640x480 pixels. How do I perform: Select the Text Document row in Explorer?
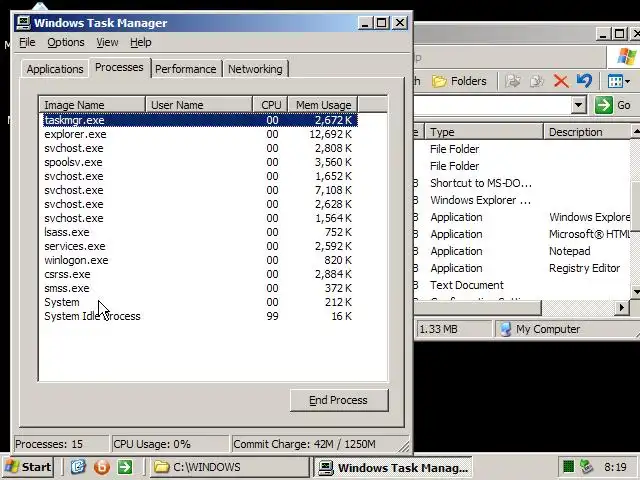coord(522,285)
